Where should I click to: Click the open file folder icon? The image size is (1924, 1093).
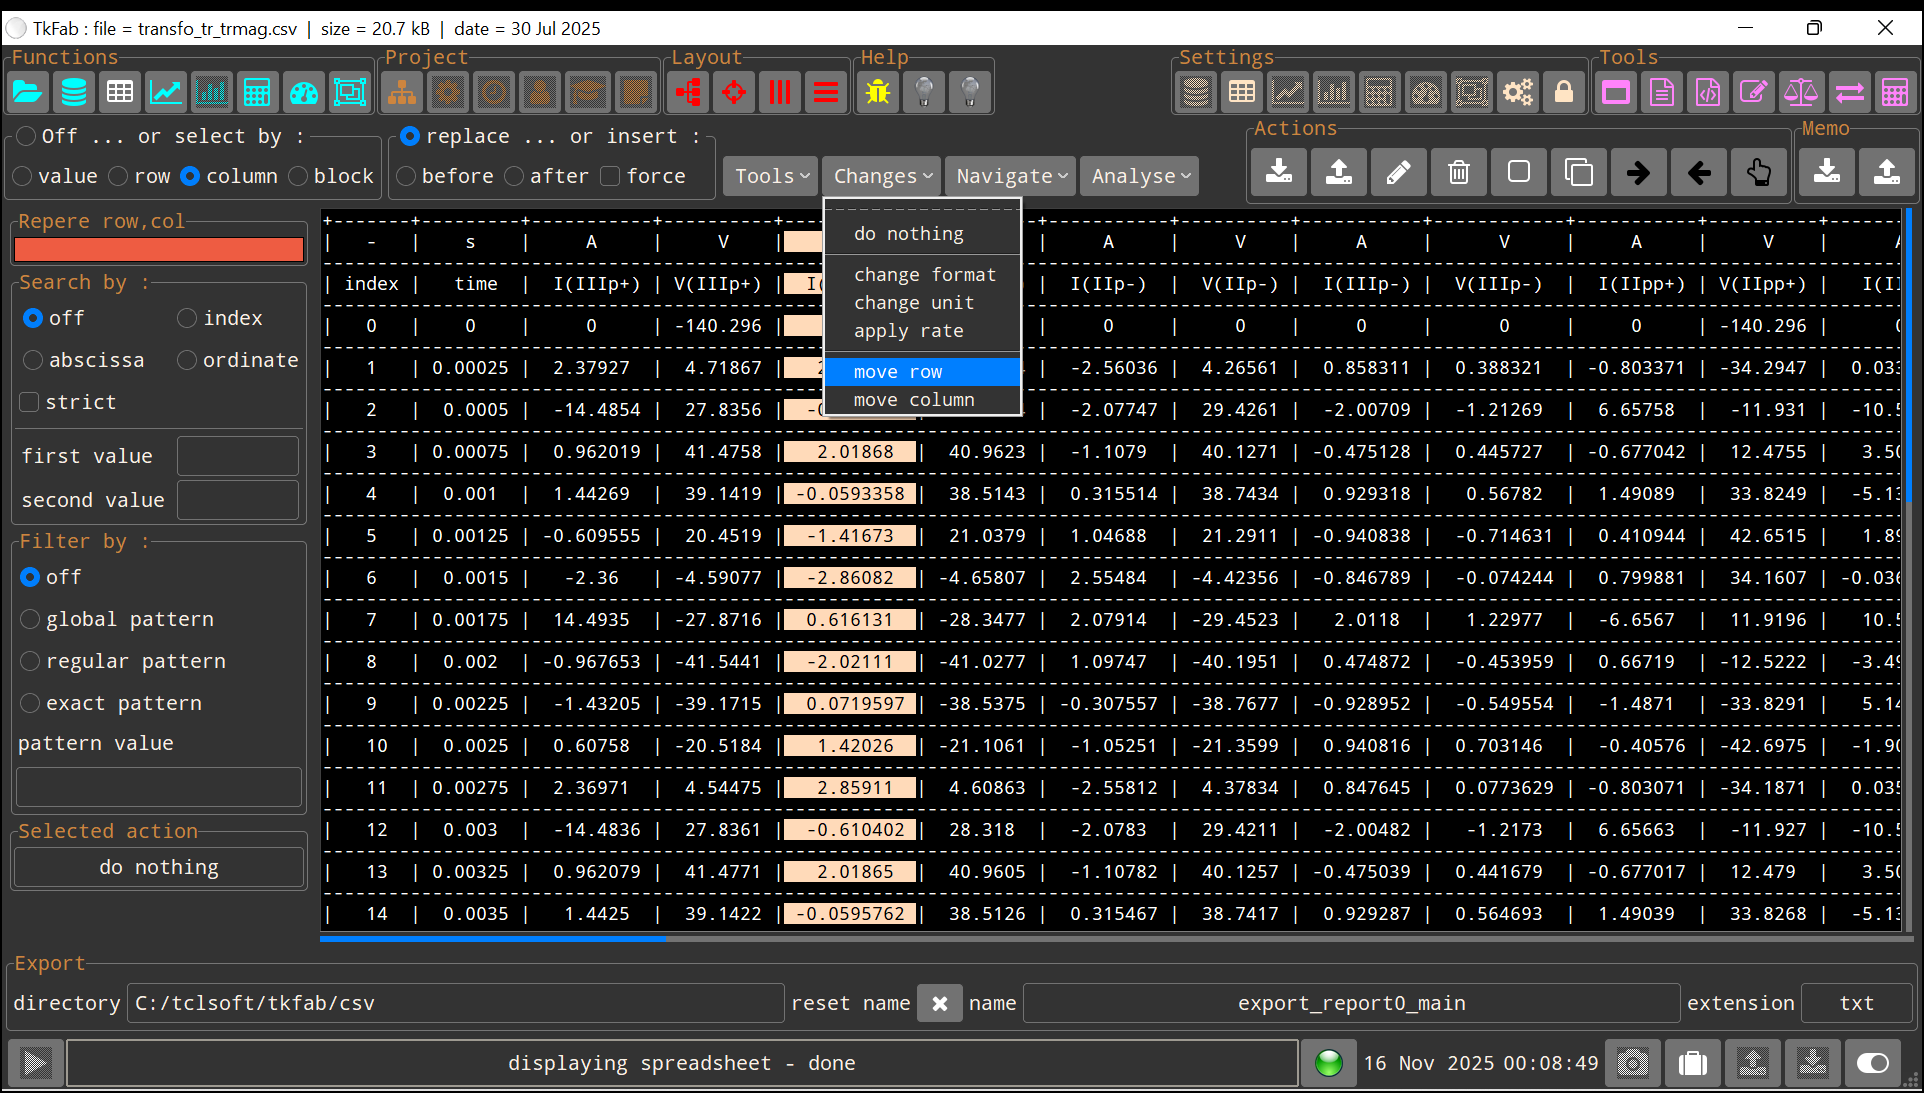[28, 93]
